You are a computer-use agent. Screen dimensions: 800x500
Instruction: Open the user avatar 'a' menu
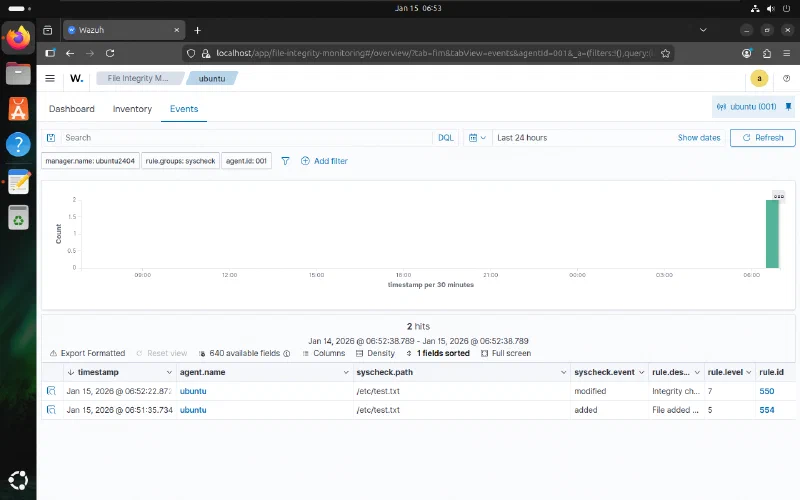pos(759,78)
